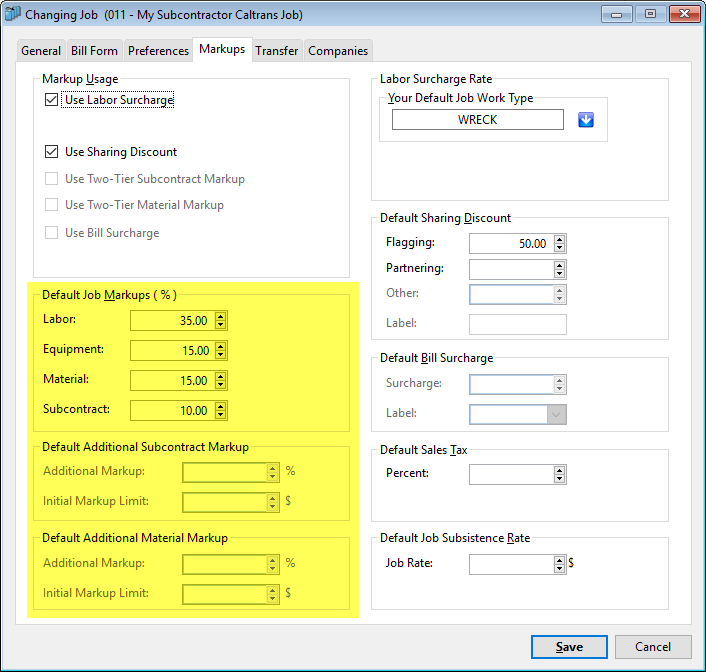Toggle Use Two-Tier Material Markup checkbox
Viewport: 706px width, 672px height.
coord(51,205)
